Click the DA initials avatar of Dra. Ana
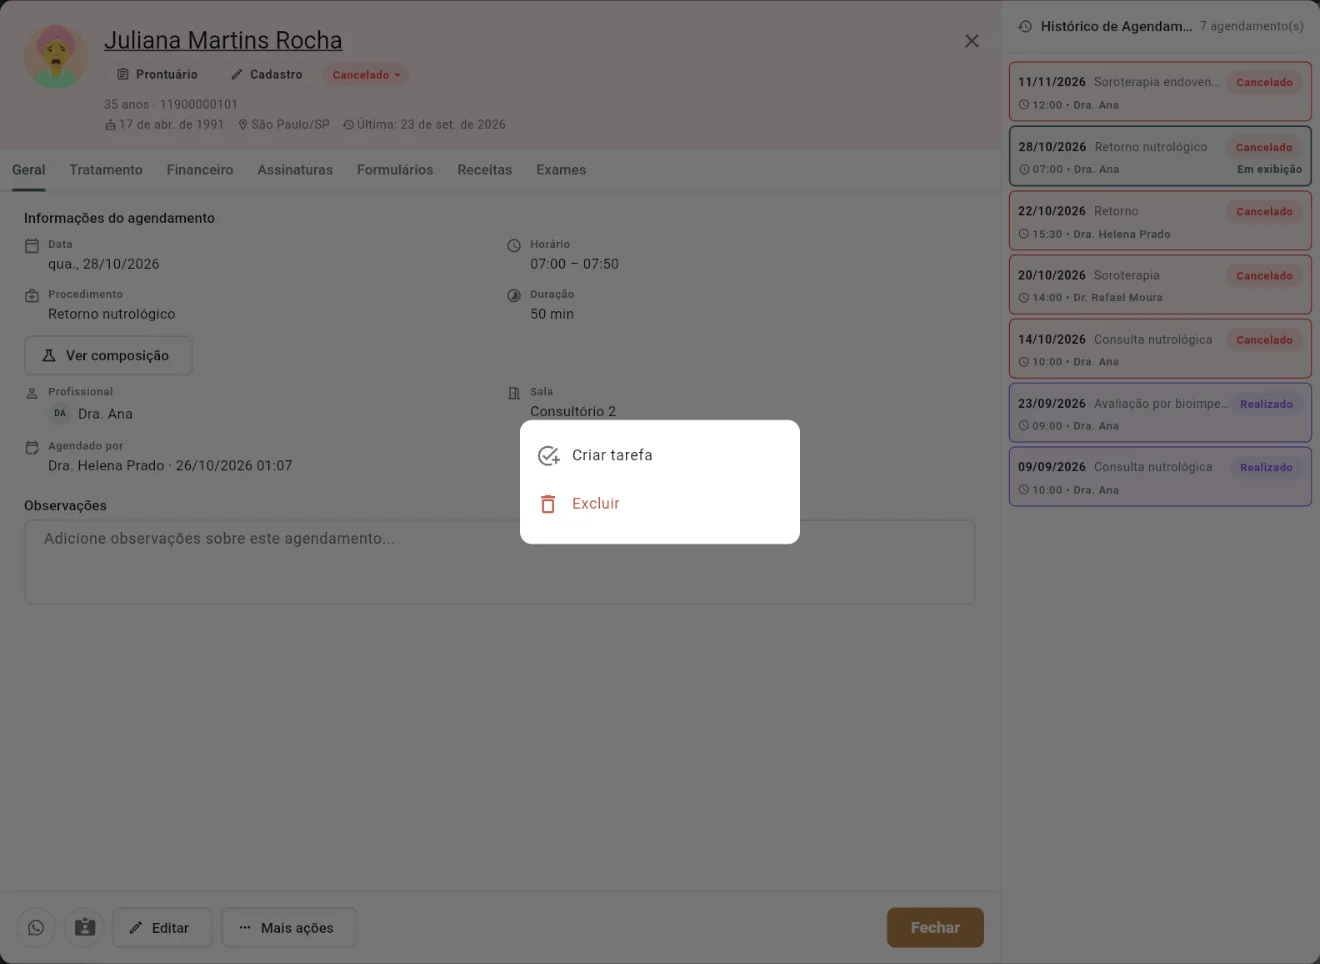Image resolution: width=1320 pixels, height=964 pixels. (60, 414)
